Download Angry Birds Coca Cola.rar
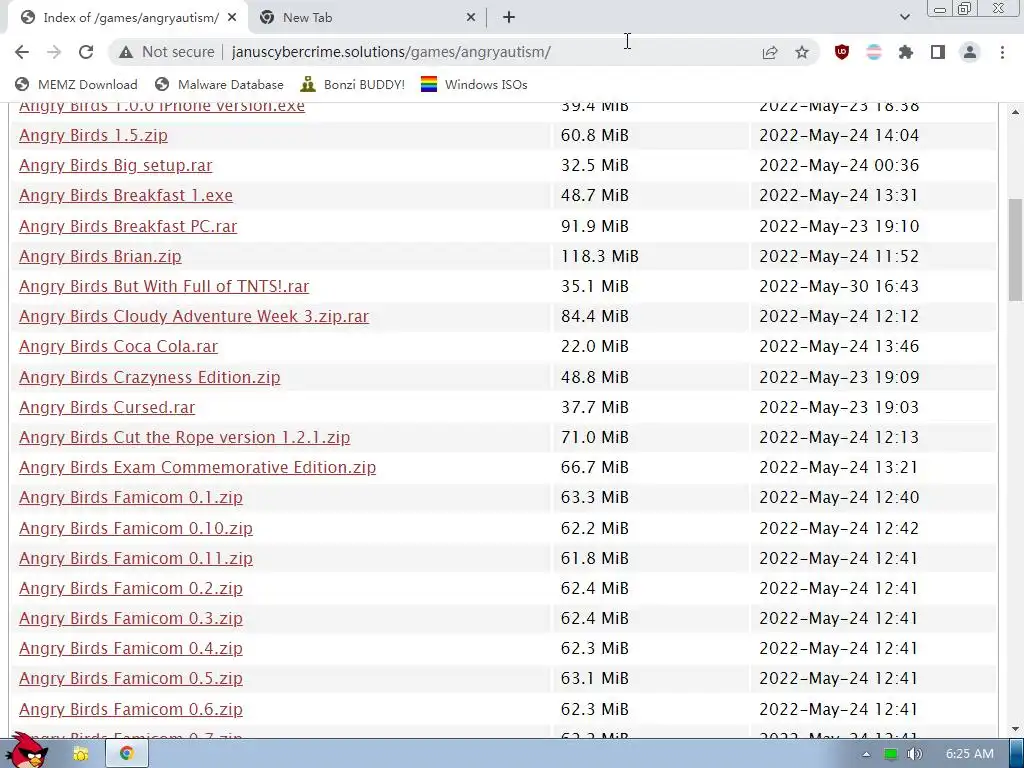1024x768 pixels. click(x=118, y=346)
